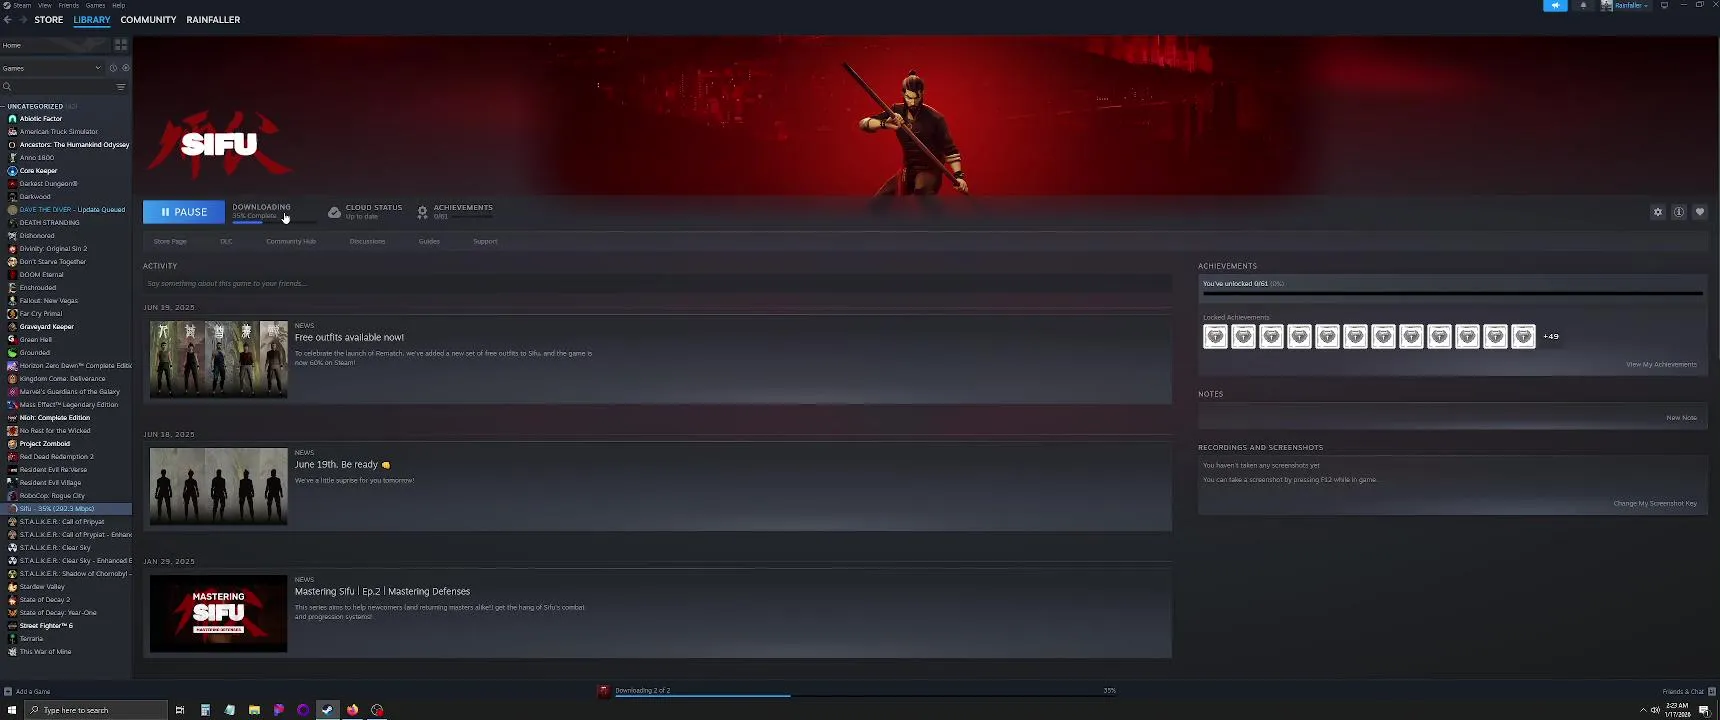
Task: Open the Games menu
Action: [x=96, y=5]
